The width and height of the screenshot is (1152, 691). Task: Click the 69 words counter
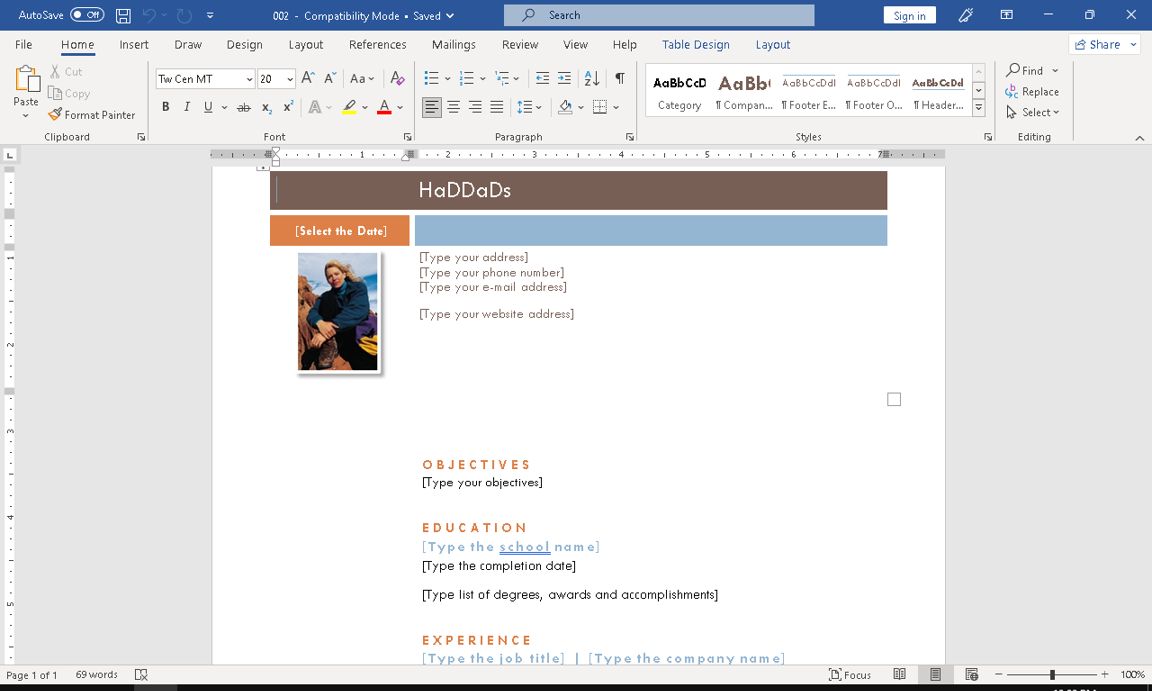(x=96, y=674)
